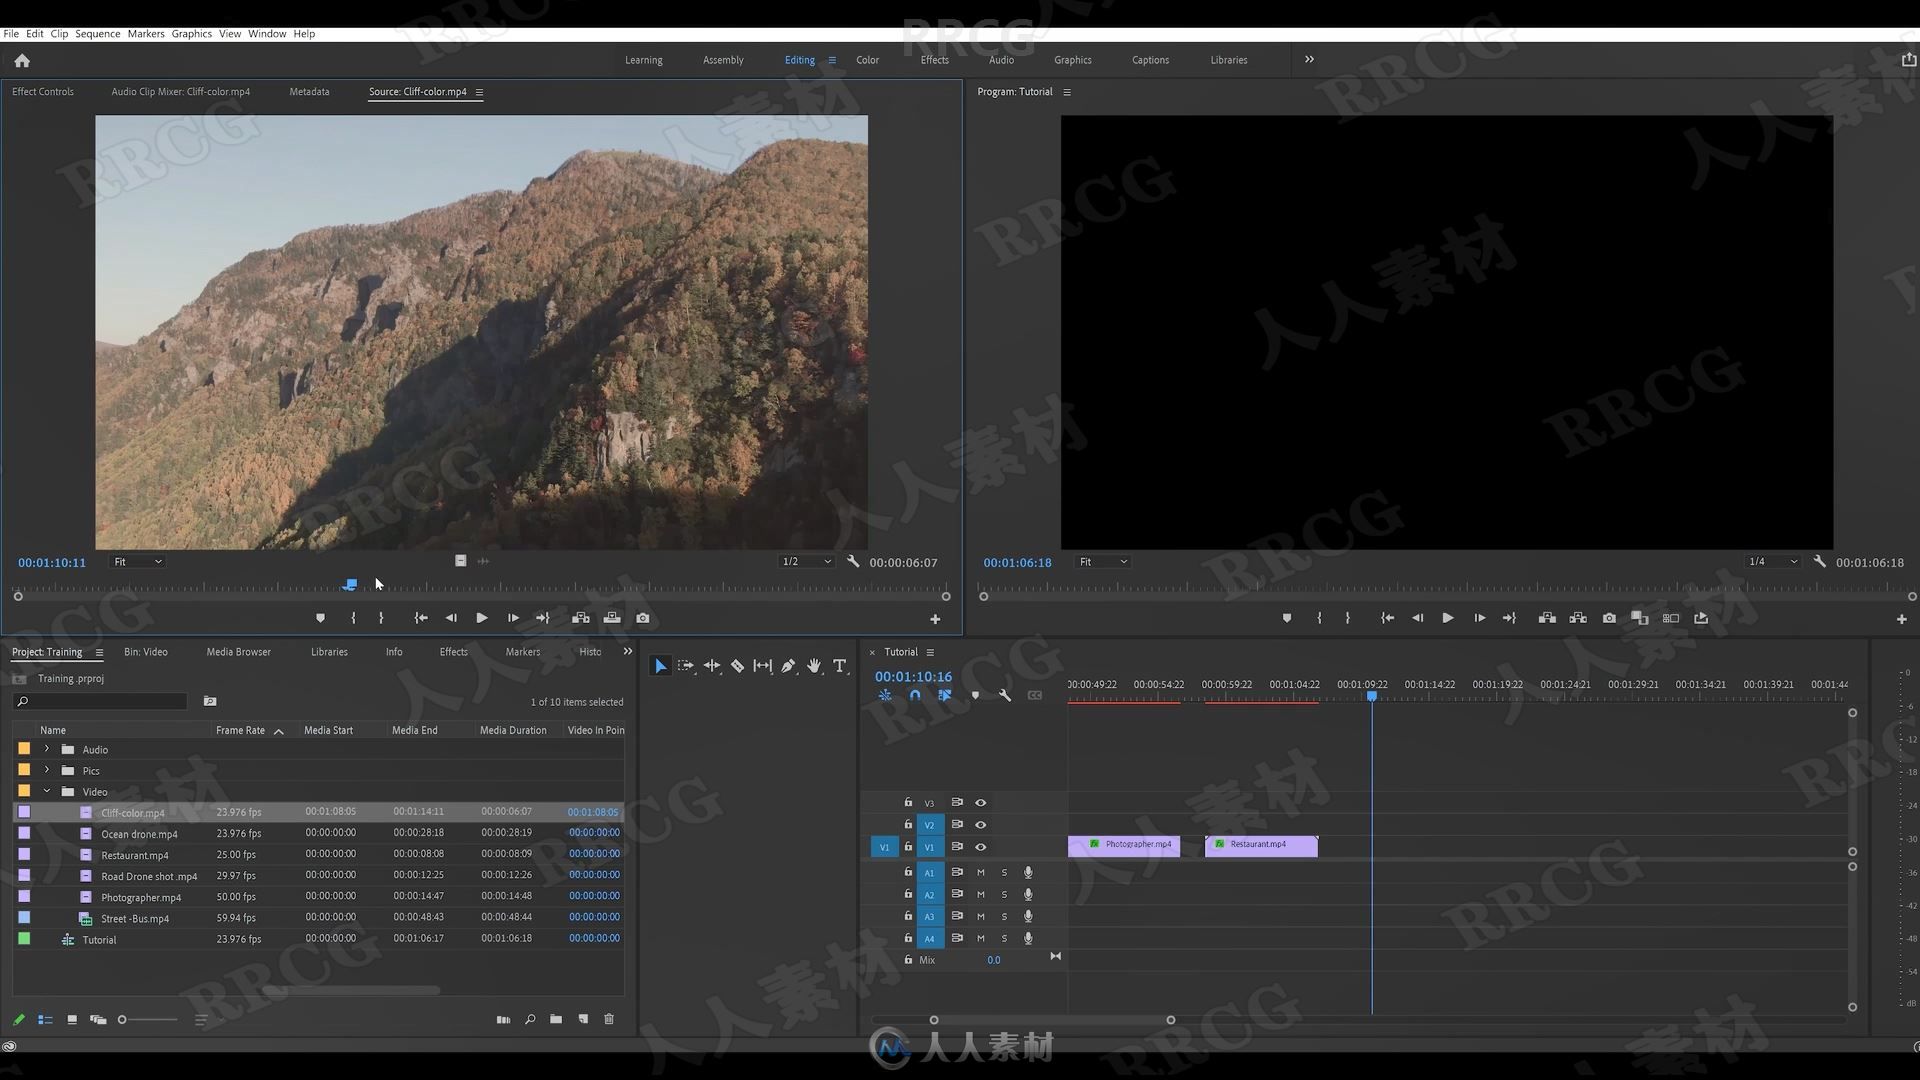1920x1080 pixels.
Task: Open Source monitor Fit zoom dropdown
Action: [x=137, y=562]
